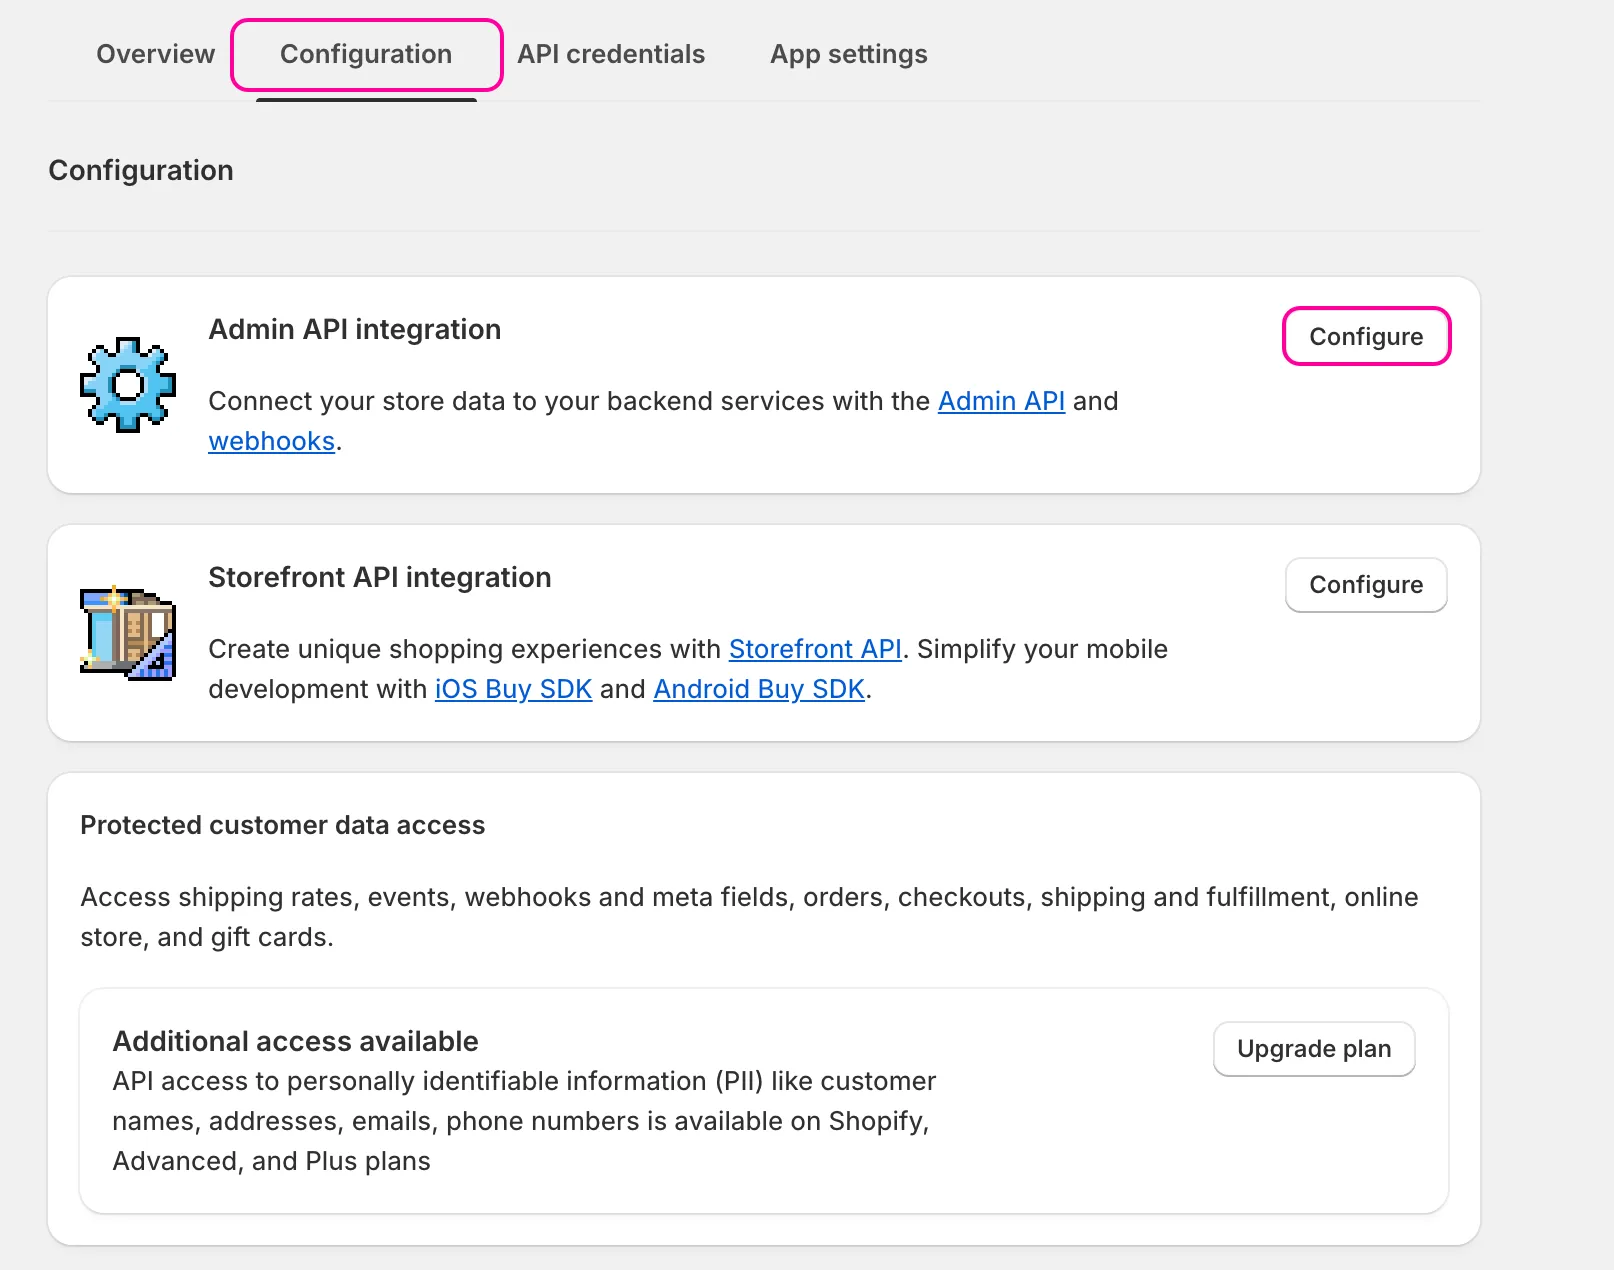Click the Storefront API integration heading
Viewport: 1614px width, 1270px height.
click(x=380, y=577)
